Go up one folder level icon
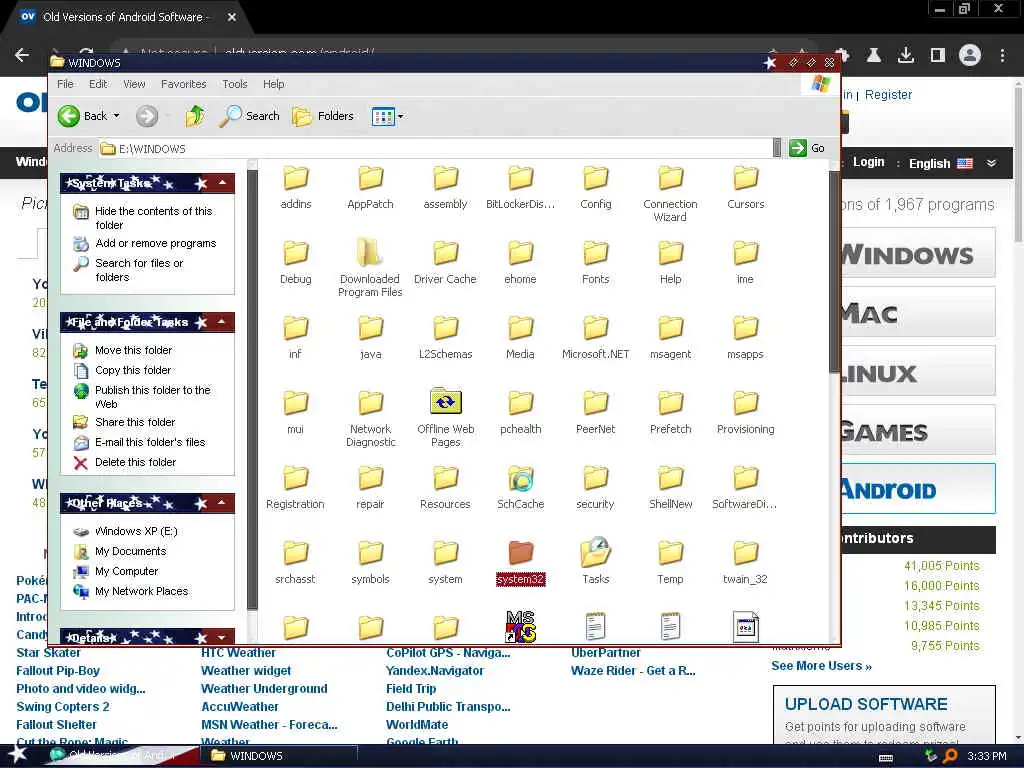 click(x=195, y=116)
